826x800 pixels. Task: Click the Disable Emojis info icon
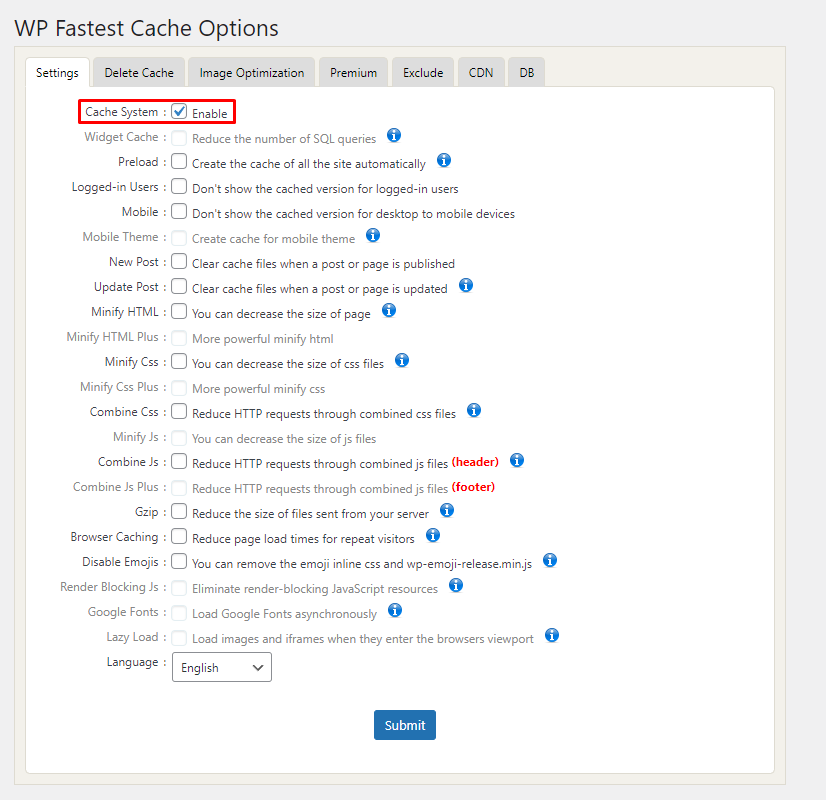tap(549, 560)
